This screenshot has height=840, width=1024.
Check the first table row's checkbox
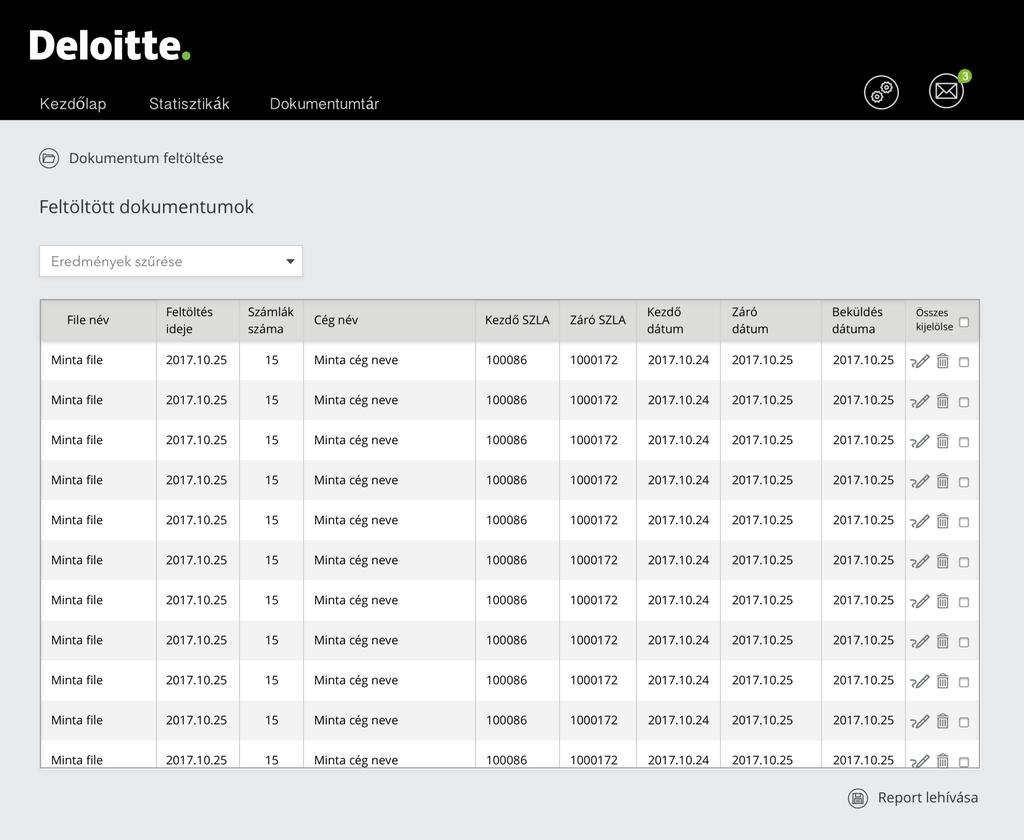coord(964,362)
